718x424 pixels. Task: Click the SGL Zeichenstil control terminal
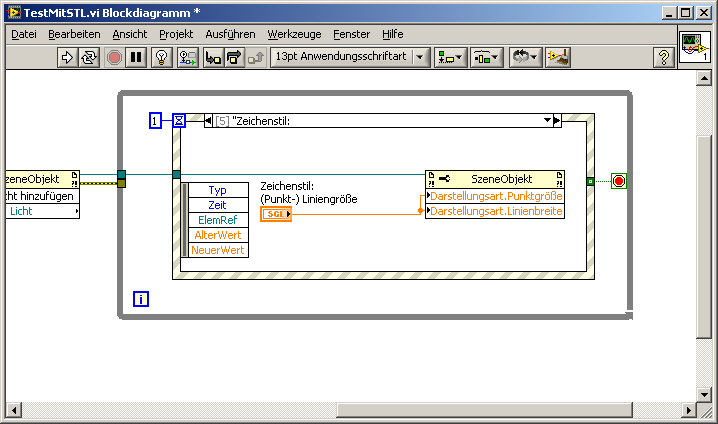click(x=276, y=214)
